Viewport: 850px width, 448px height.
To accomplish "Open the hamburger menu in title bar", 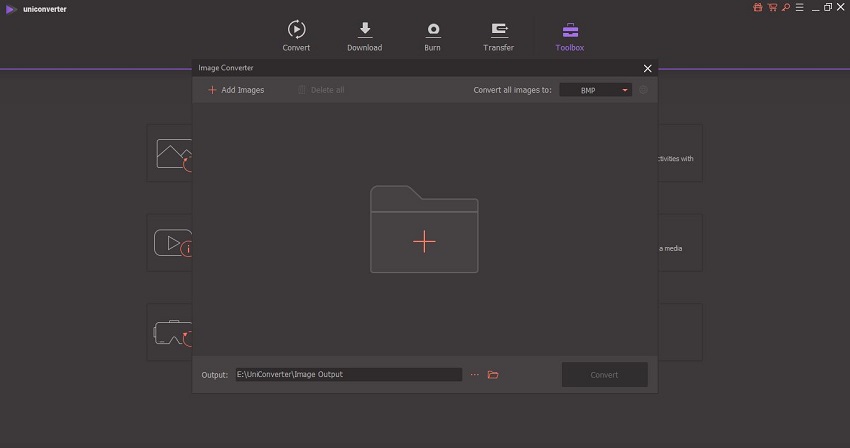I will (x=799, y=7).
